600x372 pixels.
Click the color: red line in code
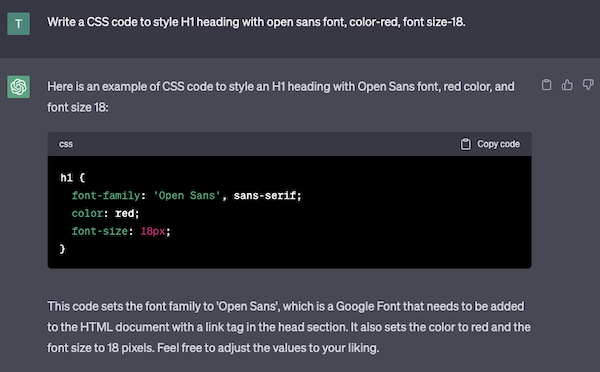click(x=105, y=213)
